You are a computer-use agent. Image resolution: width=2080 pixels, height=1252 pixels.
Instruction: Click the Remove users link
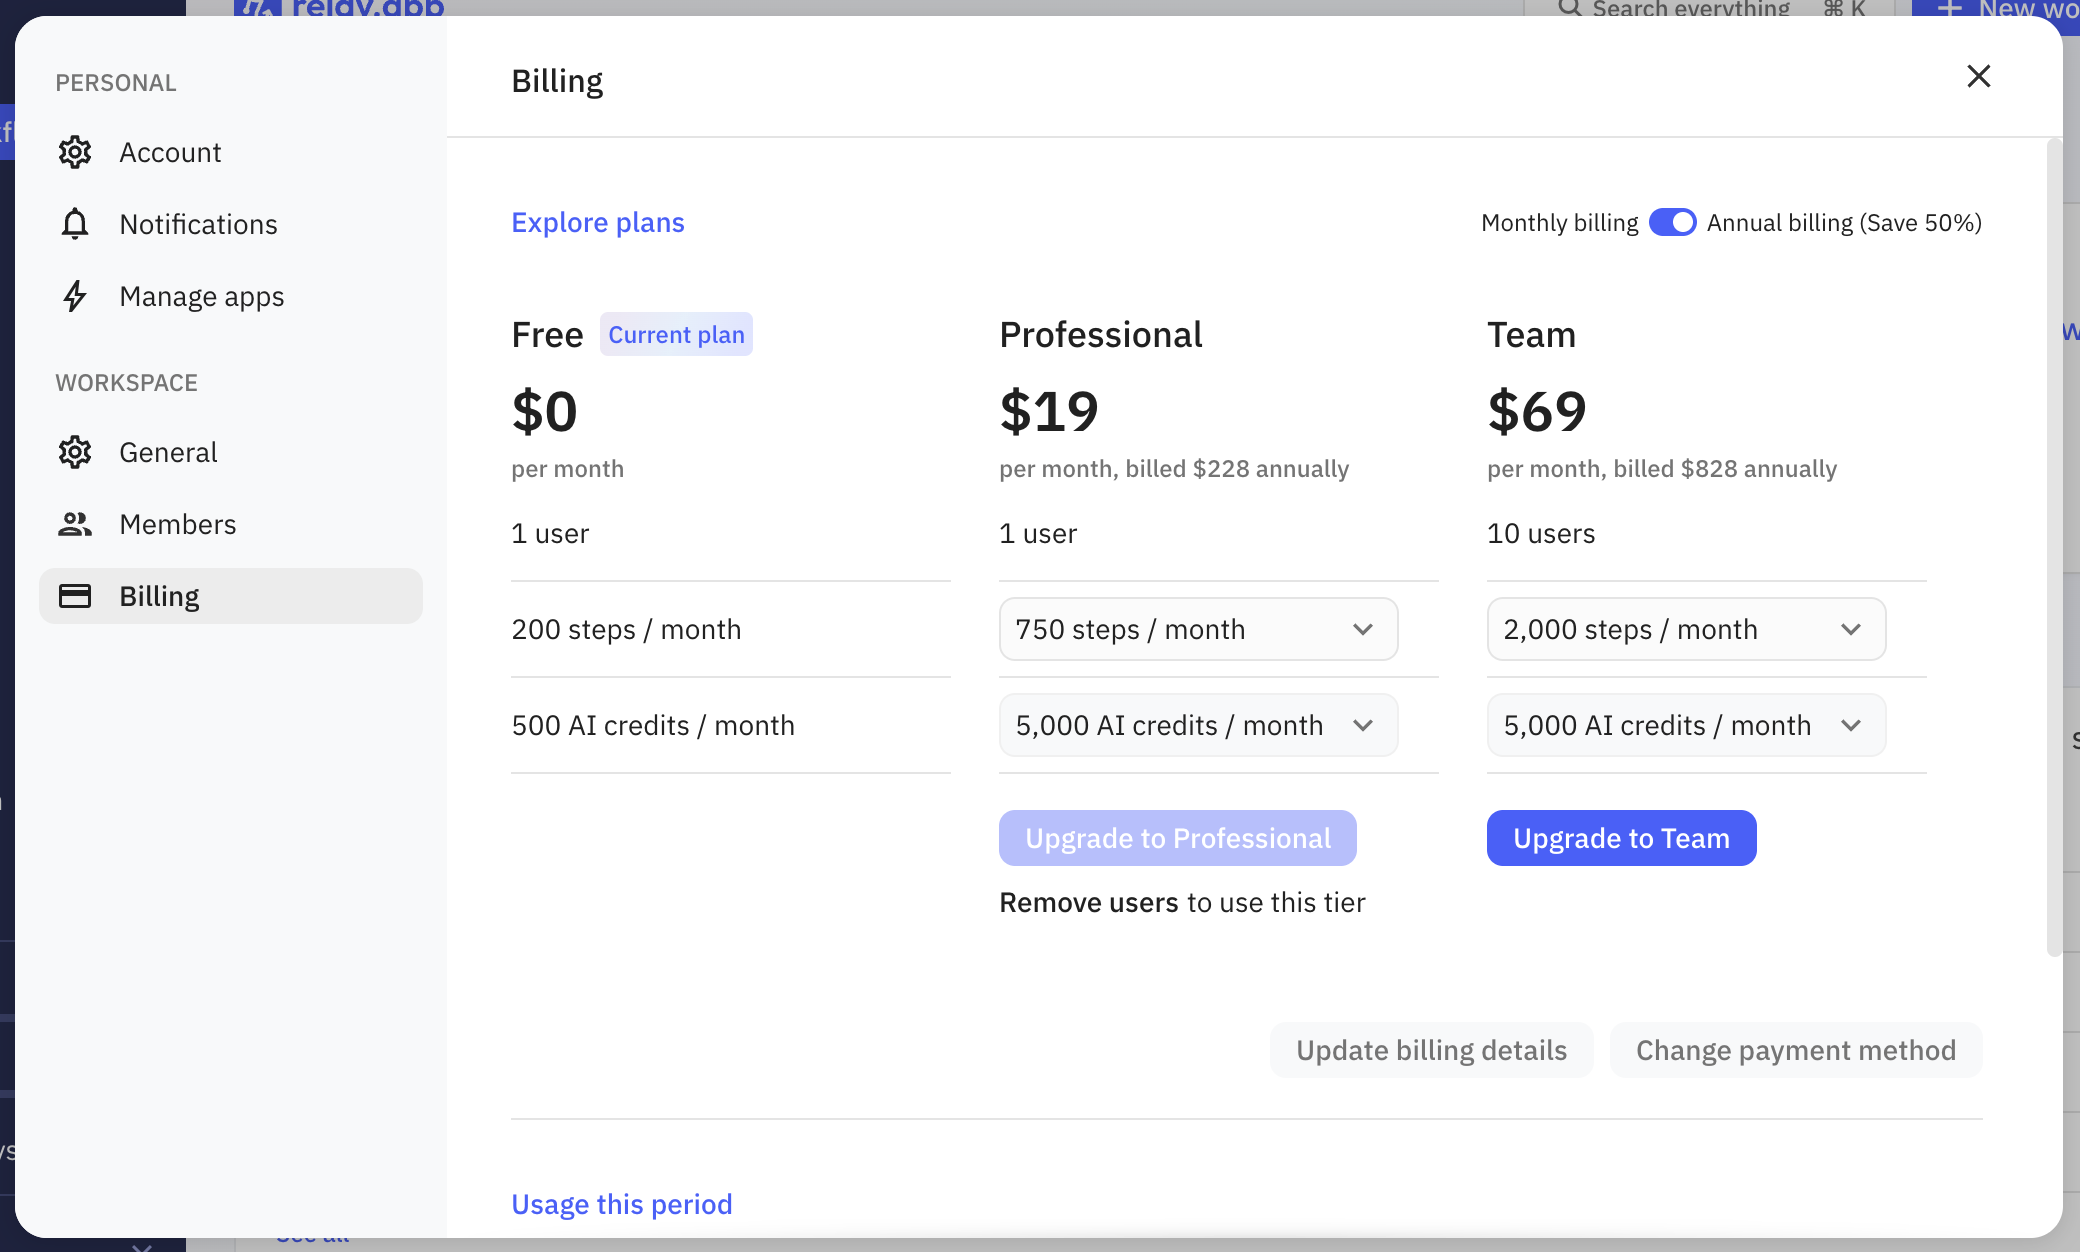pyautogui.click(x=1089, y=902)
